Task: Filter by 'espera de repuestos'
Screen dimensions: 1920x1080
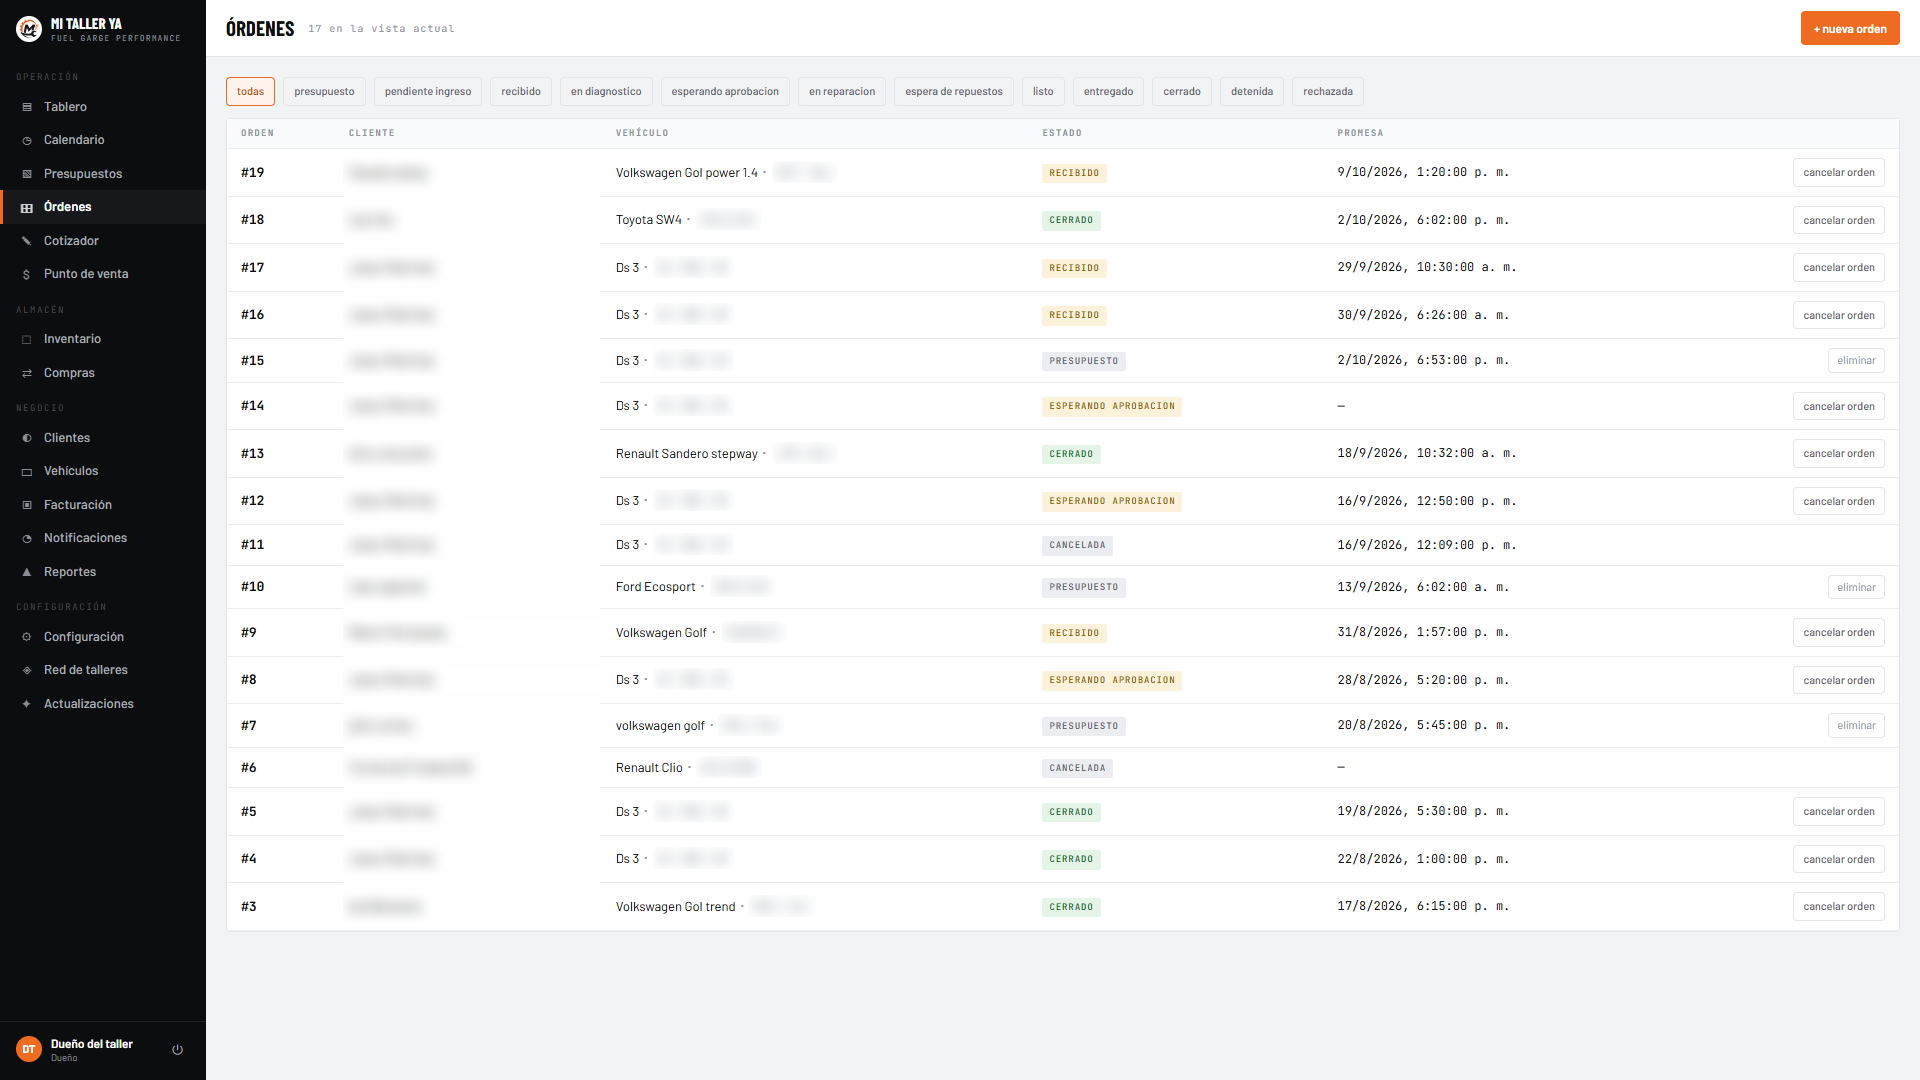Action: click(x=954, y=92)
